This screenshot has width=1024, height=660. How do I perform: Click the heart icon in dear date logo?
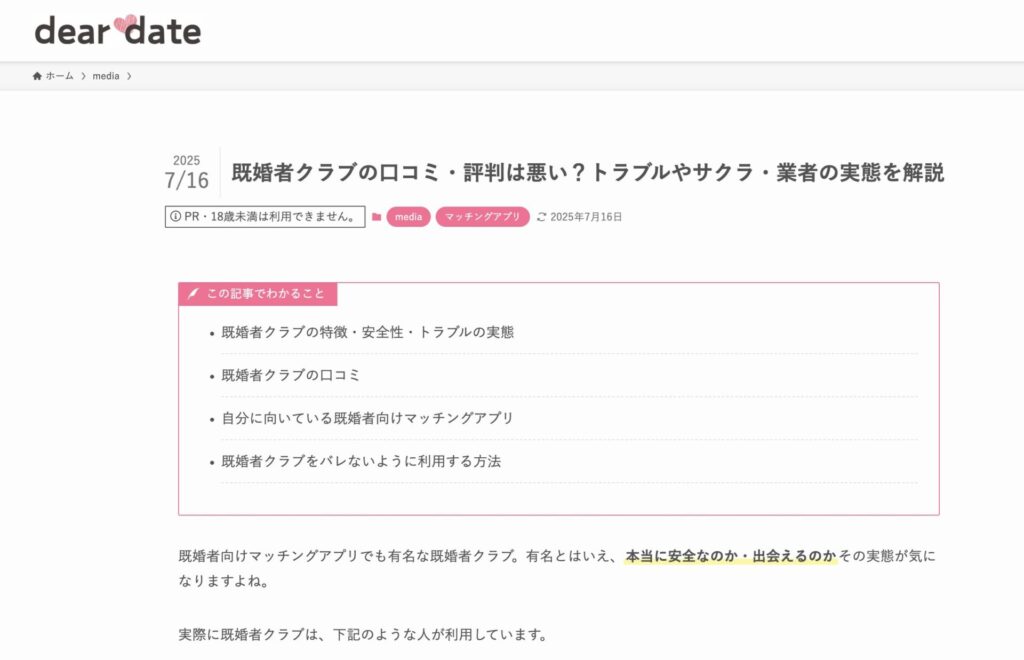[x=124, y=26]
